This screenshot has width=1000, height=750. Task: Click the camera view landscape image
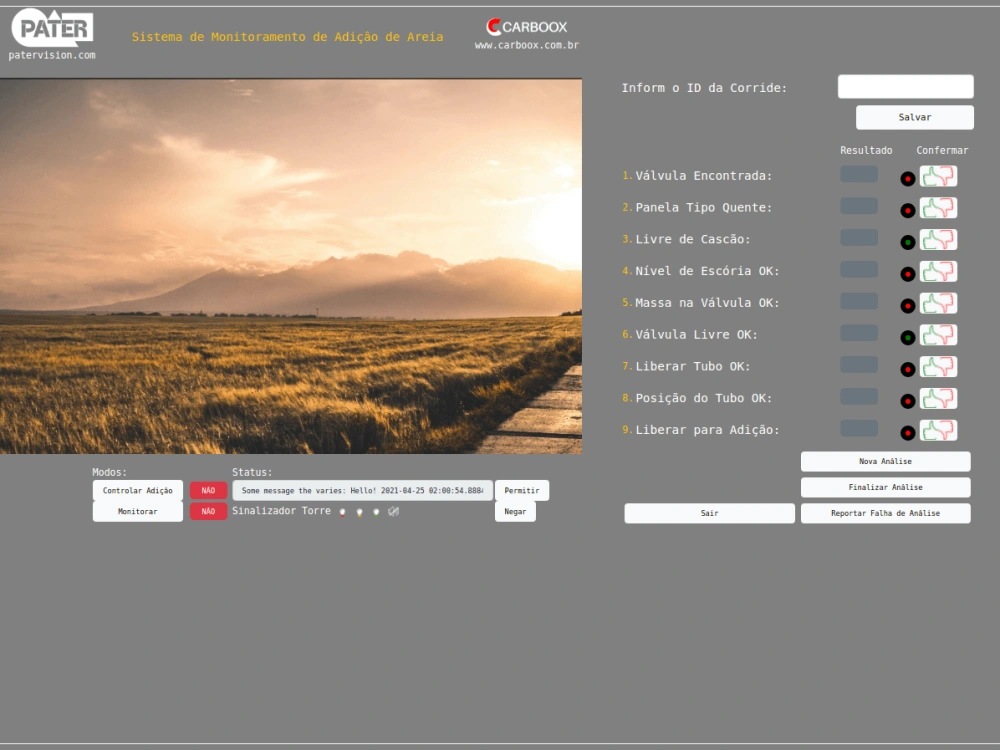coord(291,266)
